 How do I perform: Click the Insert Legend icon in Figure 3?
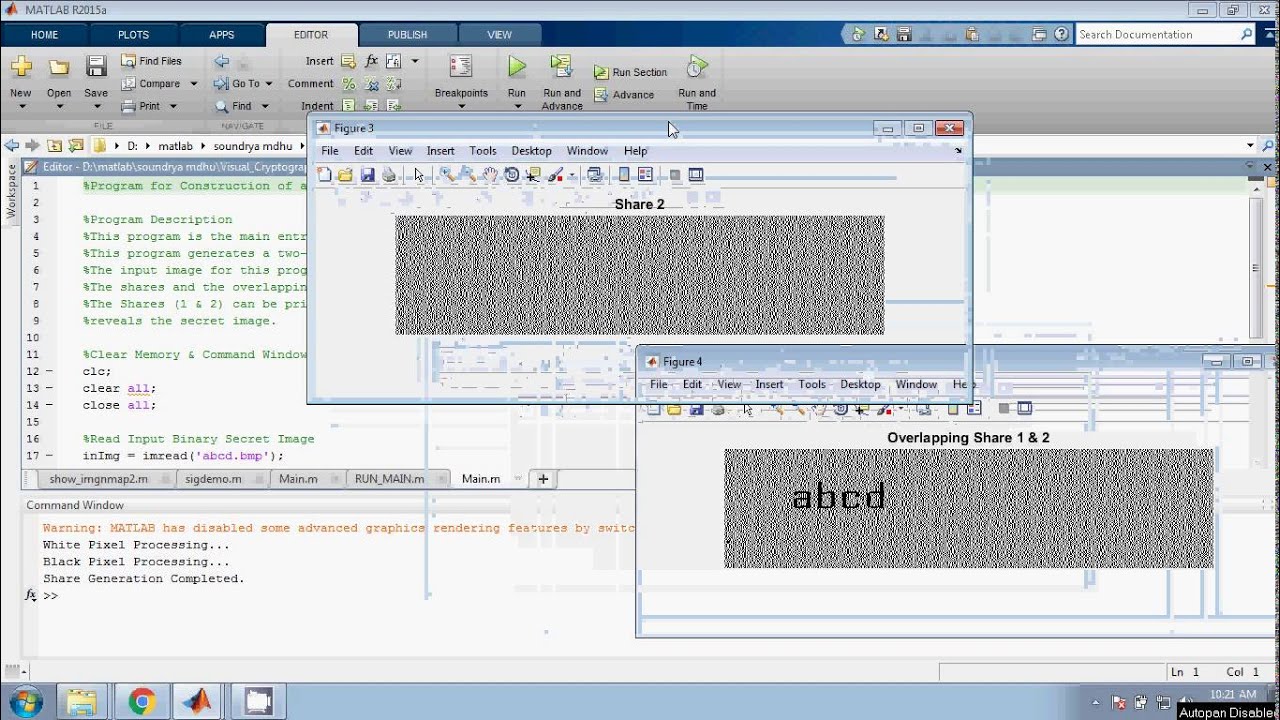coord(645,175)
